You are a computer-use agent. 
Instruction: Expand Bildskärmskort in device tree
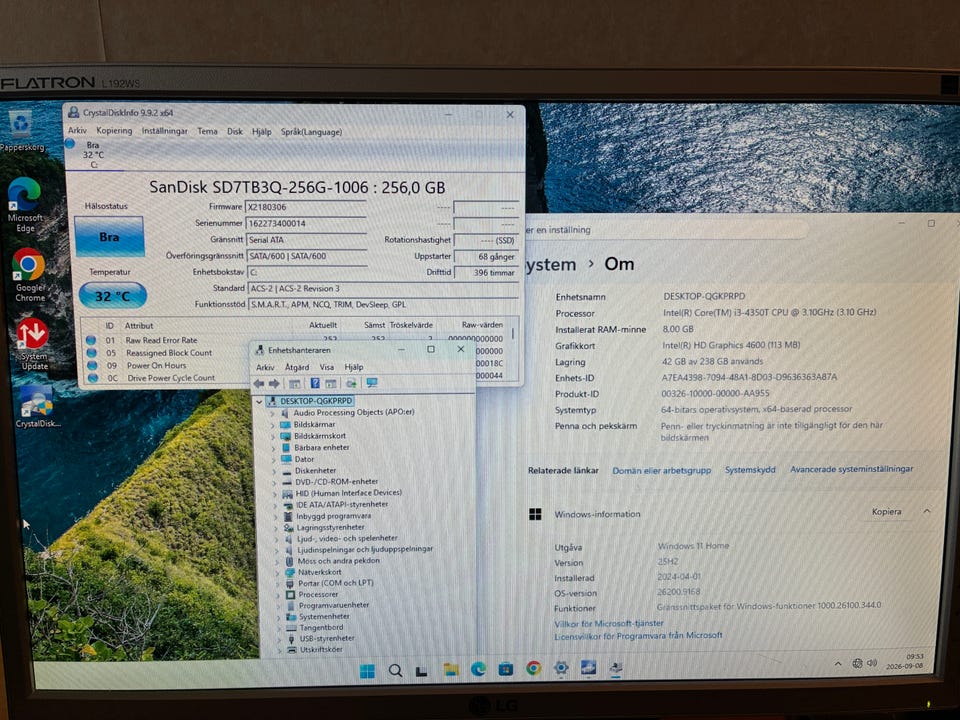[274, 437]
